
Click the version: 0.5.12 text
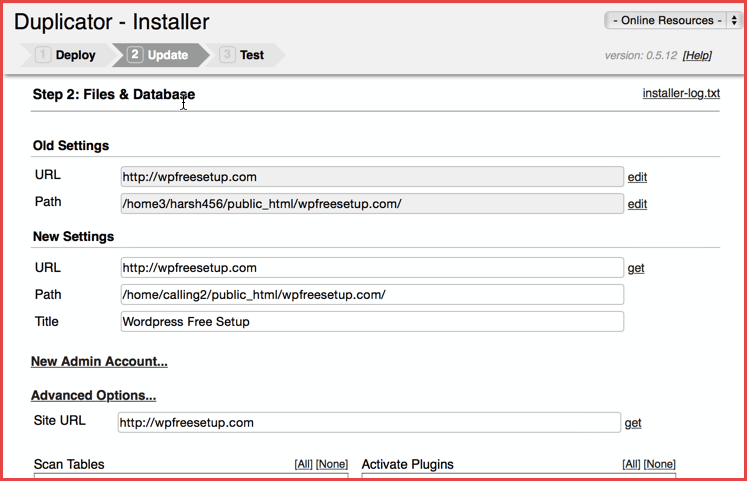(x=641, y=56)
